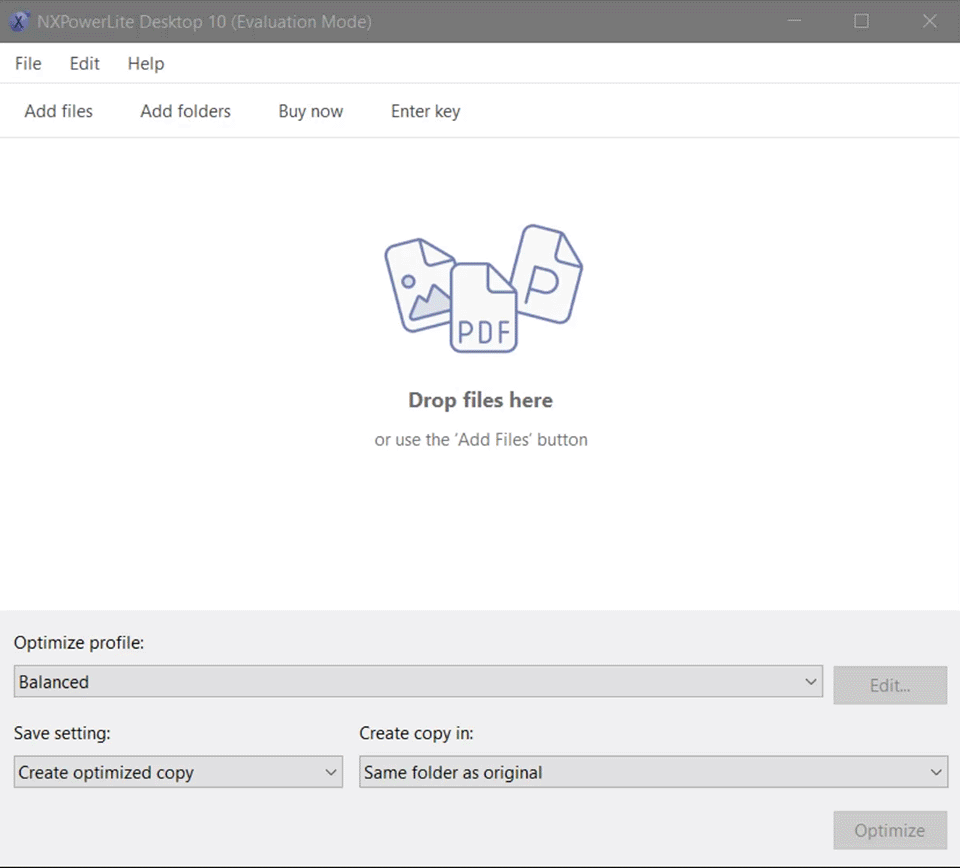This screenshot has height=868, width=960.
Task: Expand the Save setting dropdown
Action: [178, 772]
